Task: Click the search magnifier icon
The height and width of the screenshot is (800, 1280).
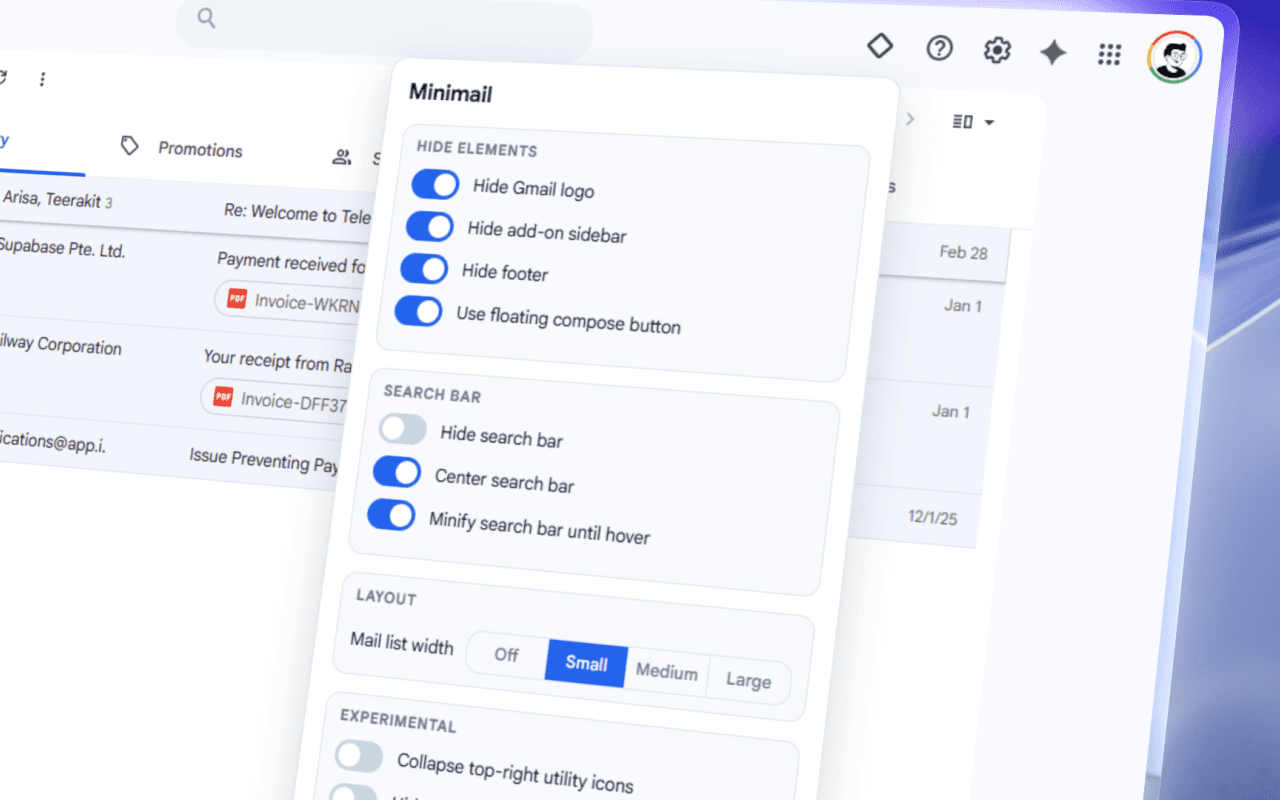Action: pos(207,17)
